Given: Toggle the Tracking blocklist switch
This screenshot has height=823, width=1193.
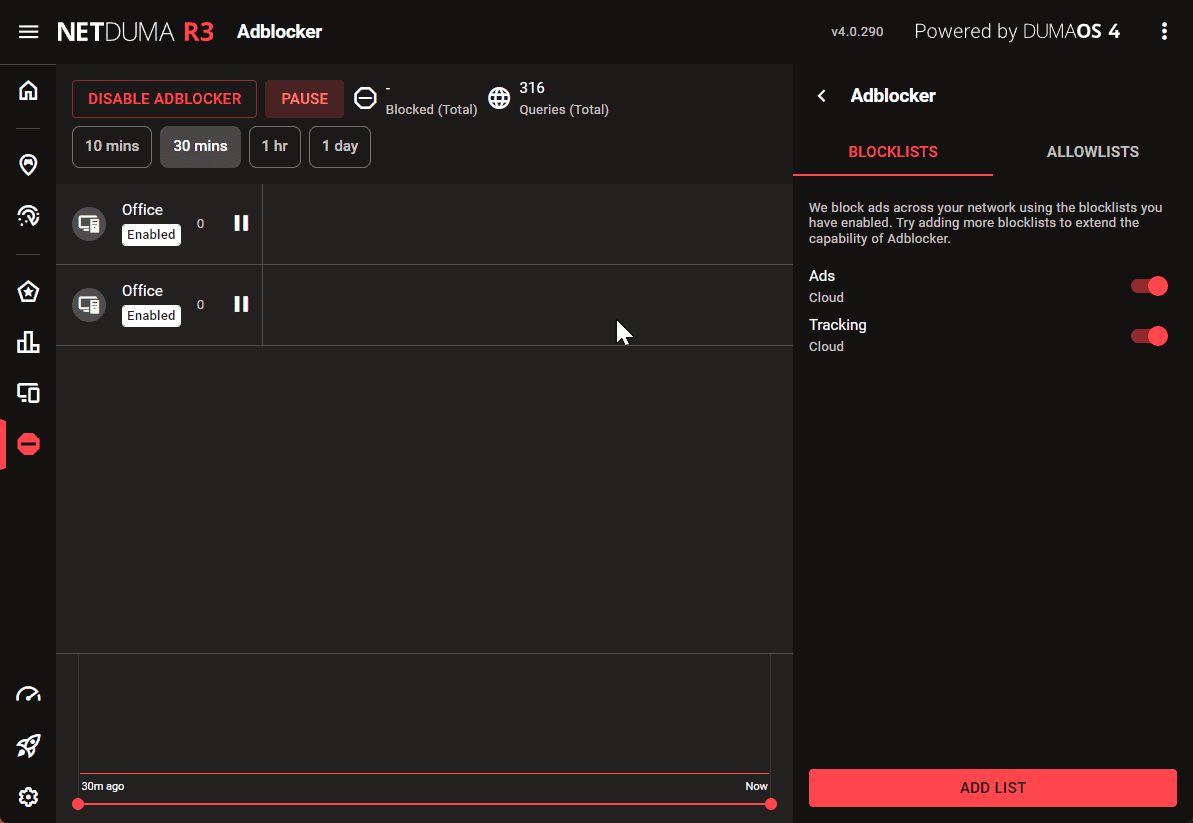Looking at the screenshot, I should point(1149,336).
